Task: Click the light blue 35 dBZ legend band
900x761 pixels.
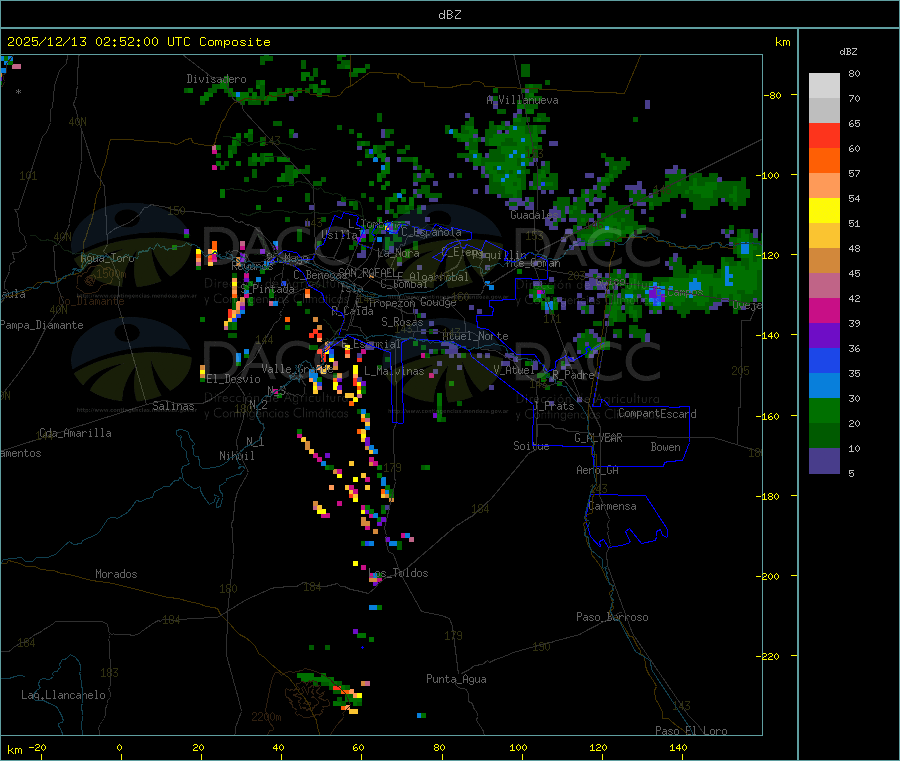Action: pos(824,386)
